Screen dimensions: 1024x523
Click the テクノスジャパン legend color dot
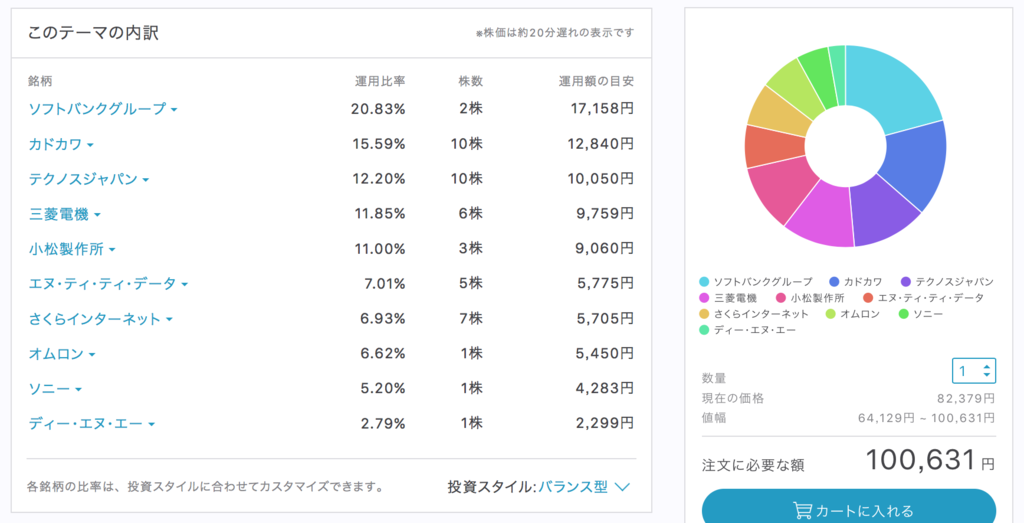click(906, 282)
